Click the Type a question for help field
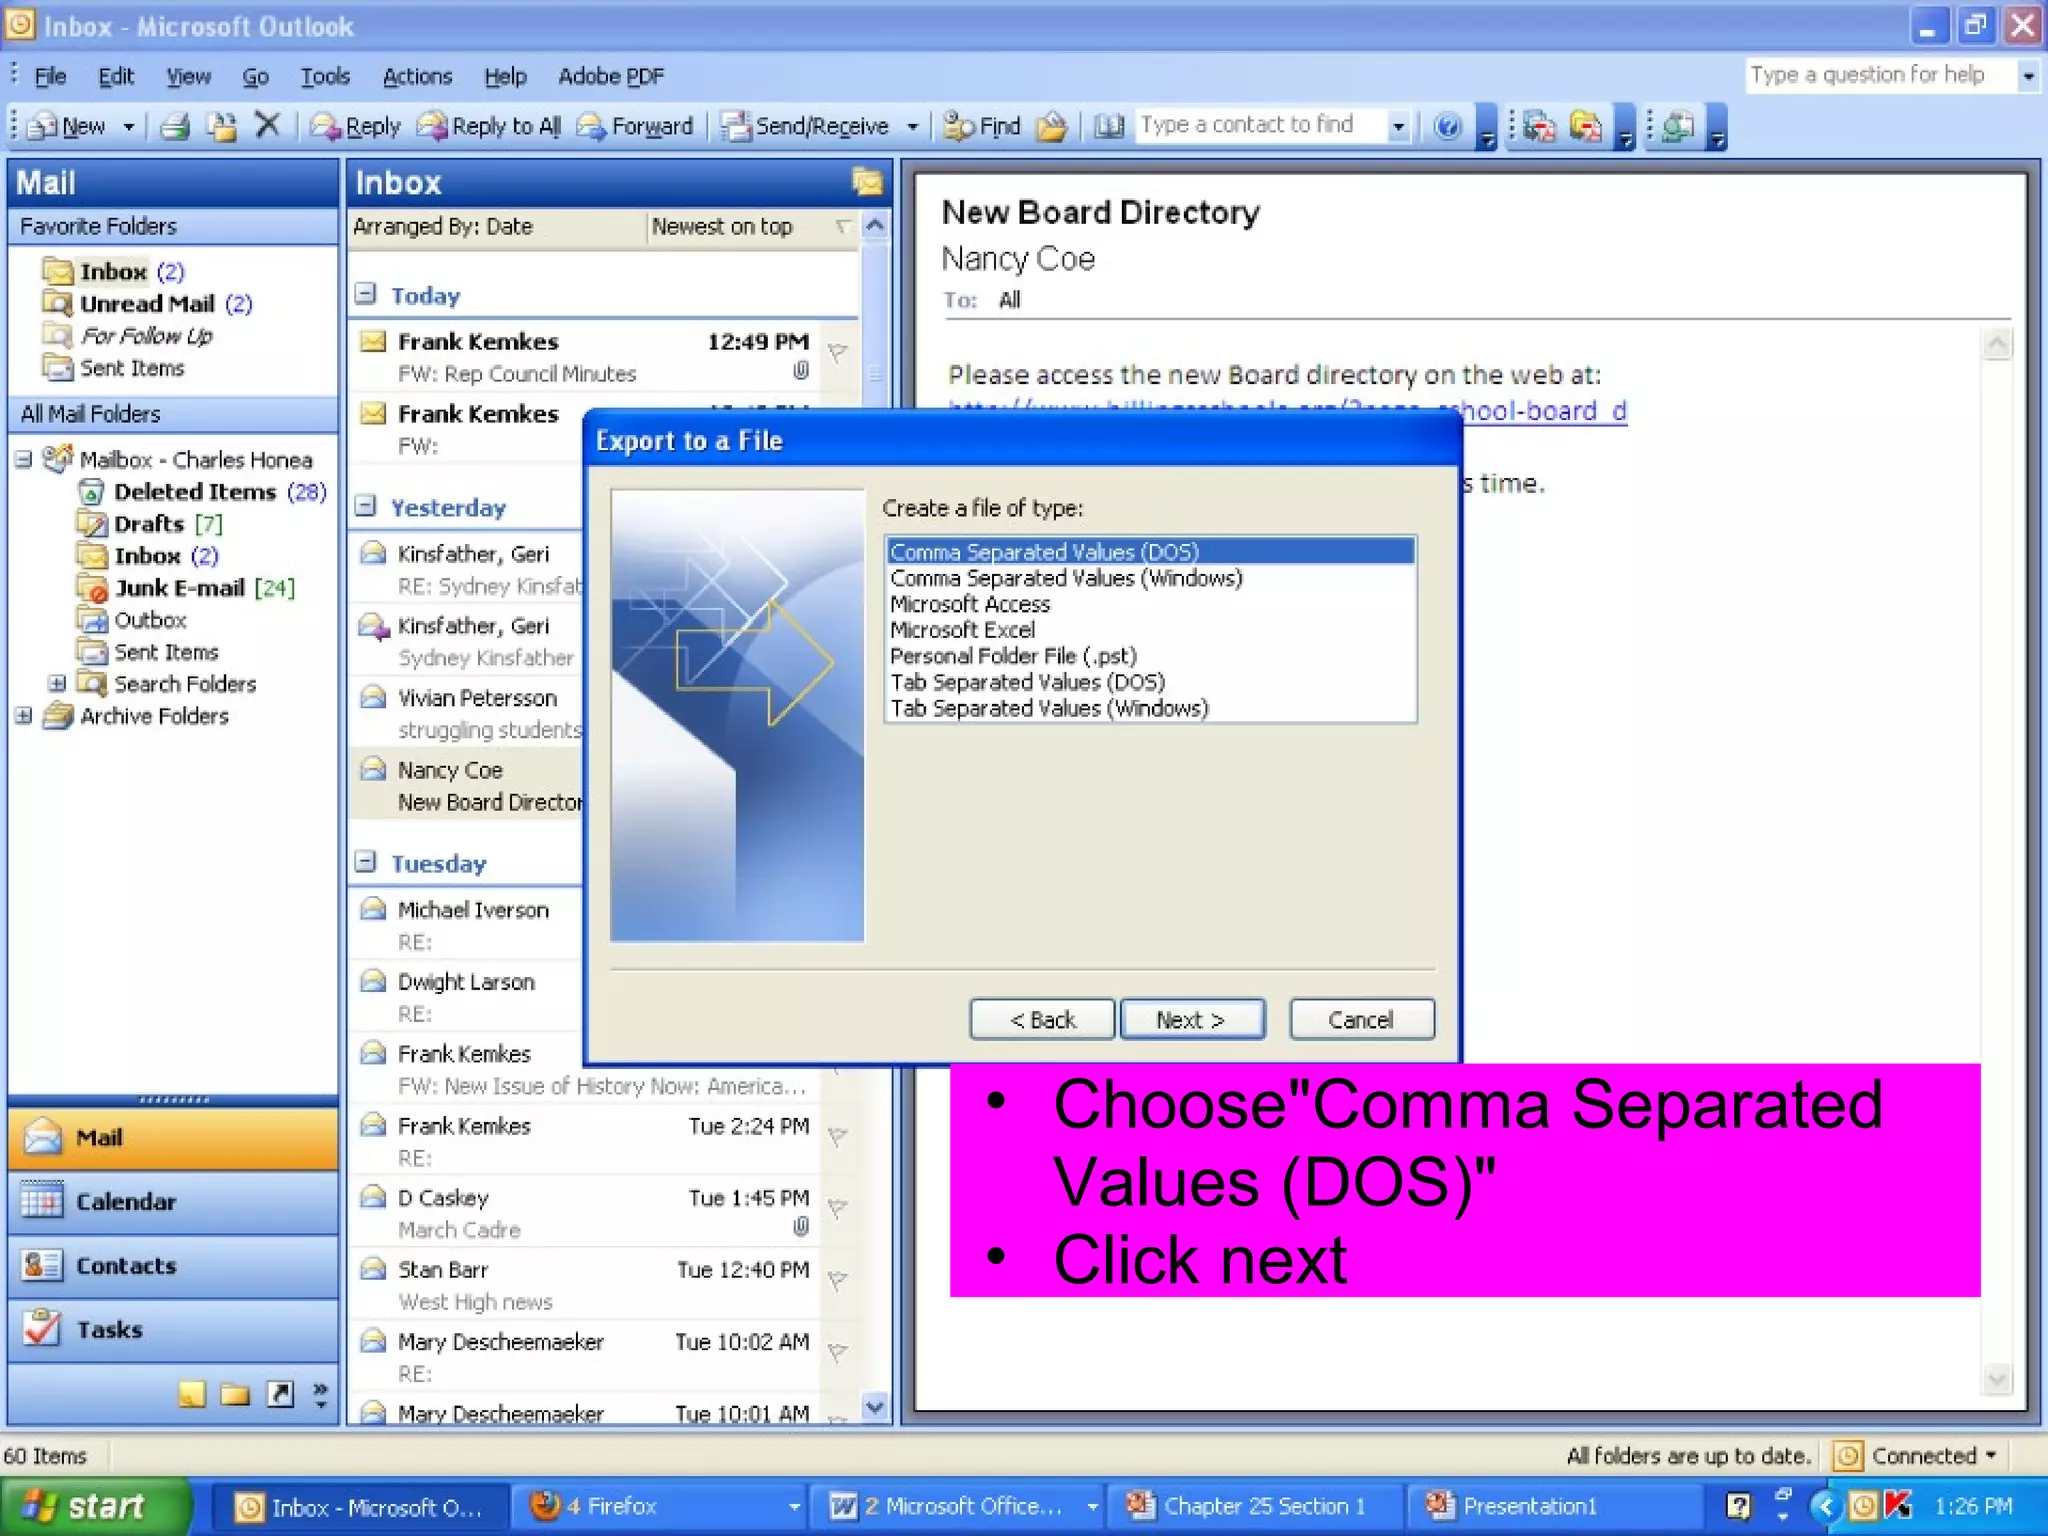Image resolution: width=2048 pixels, height=1536 pixels. click(x=1881, y=75)
